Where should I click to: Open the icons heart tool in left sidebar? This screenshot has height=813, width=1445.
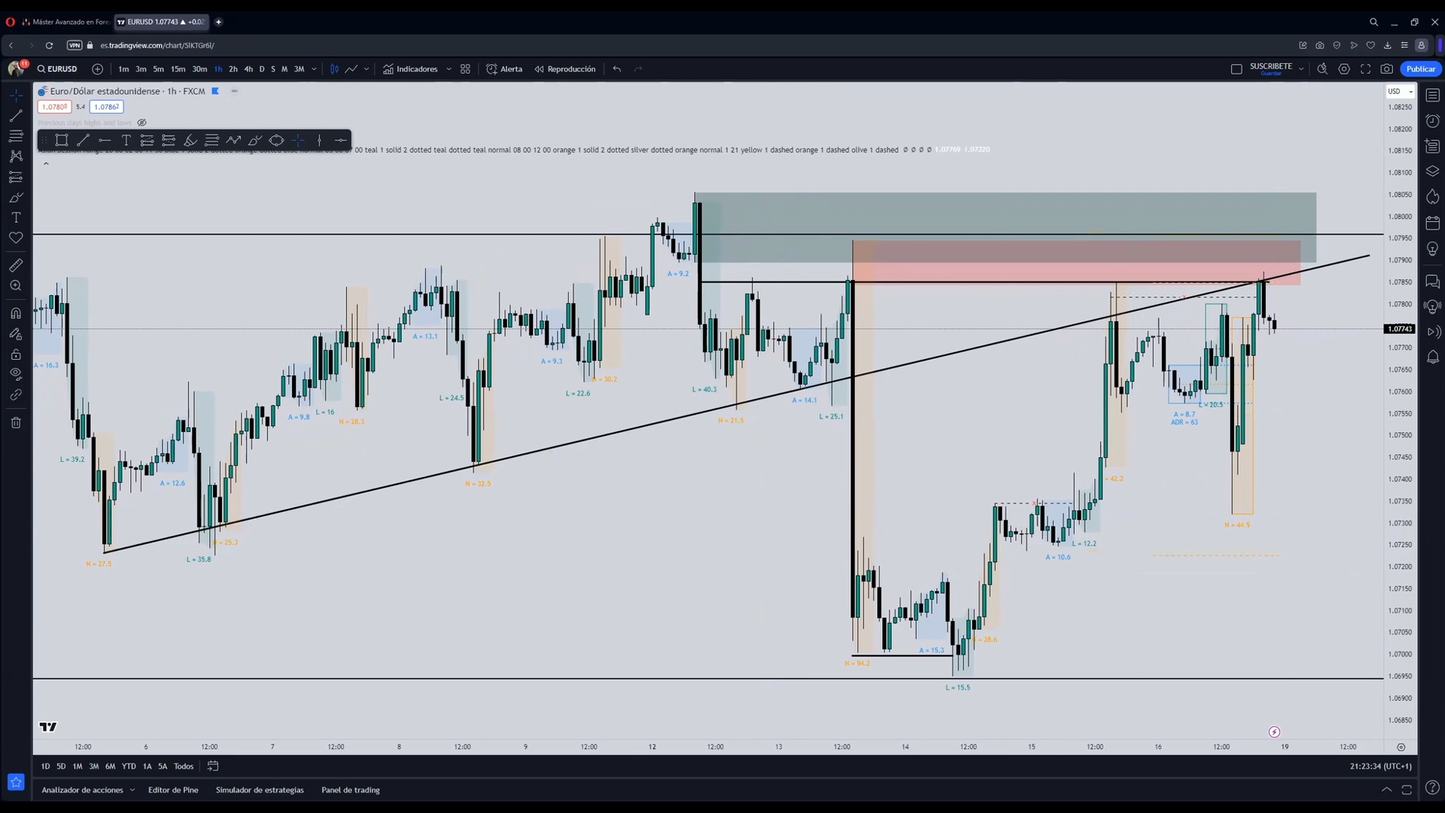(16, 238)
